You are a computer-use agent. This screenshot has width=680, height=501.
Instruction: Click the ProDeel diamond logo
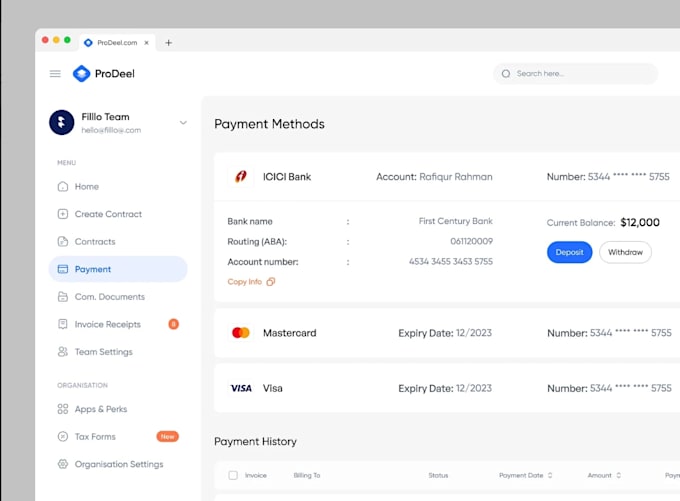(x=82, y=74)
